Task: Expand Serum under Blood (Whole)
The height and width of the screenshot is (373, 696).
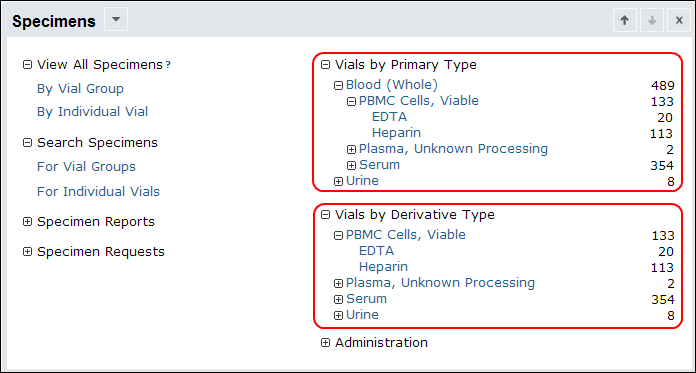Action: (x=352, y=166)
